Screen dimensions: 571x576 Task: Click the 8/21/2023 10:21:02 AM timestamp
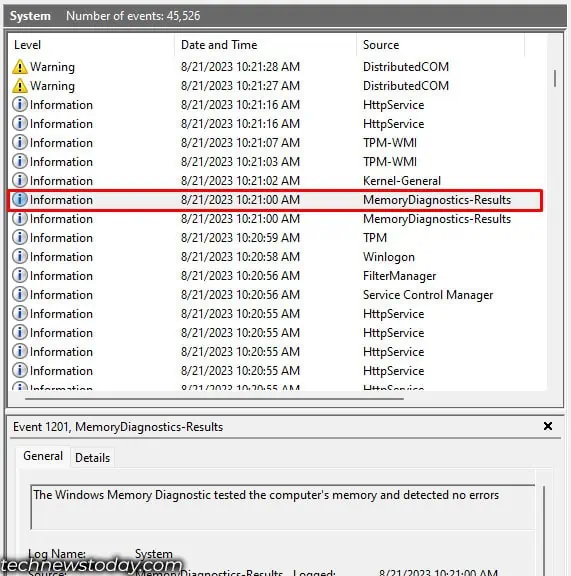click(x=240, y=181)
